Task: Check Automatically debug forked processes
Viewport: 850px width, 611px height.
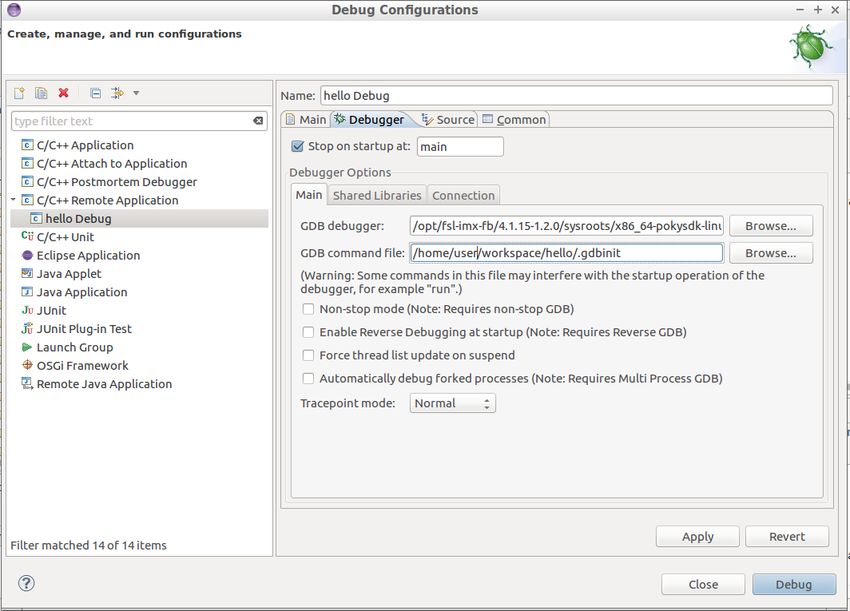Action: pos(308,378)
